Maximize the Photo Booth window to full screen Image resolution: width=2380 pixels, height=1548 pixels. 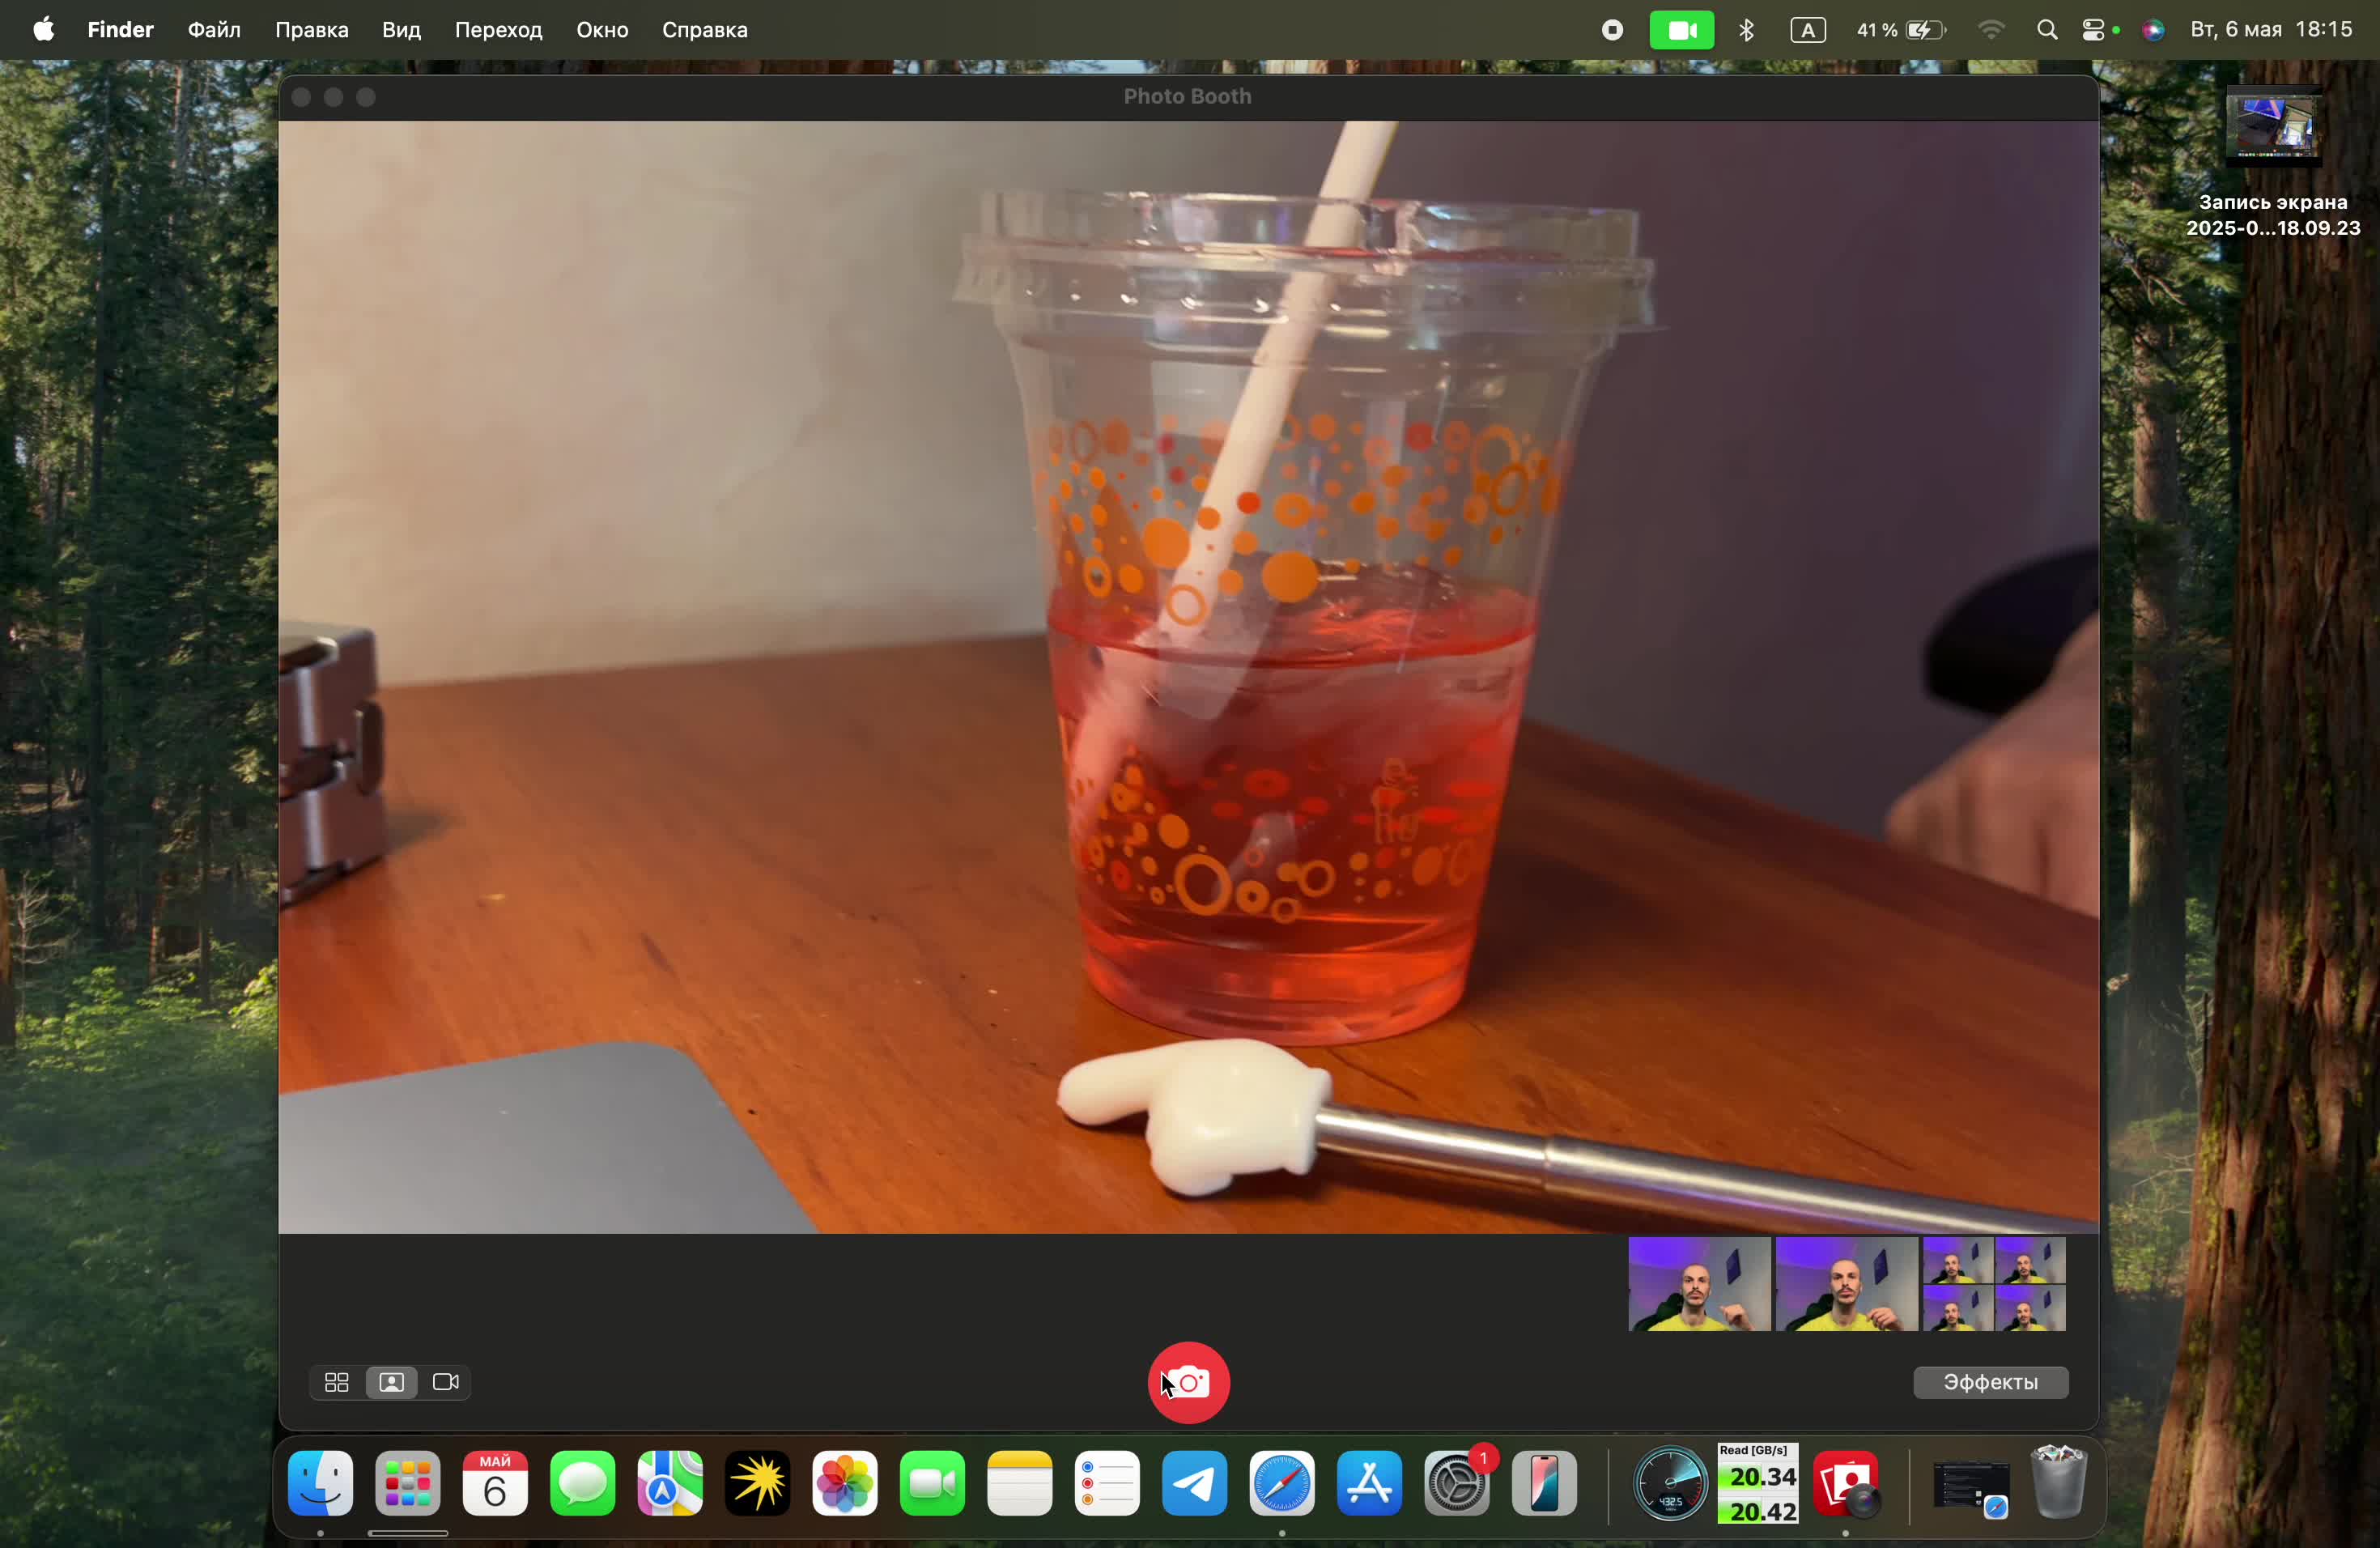coord(367,97)
